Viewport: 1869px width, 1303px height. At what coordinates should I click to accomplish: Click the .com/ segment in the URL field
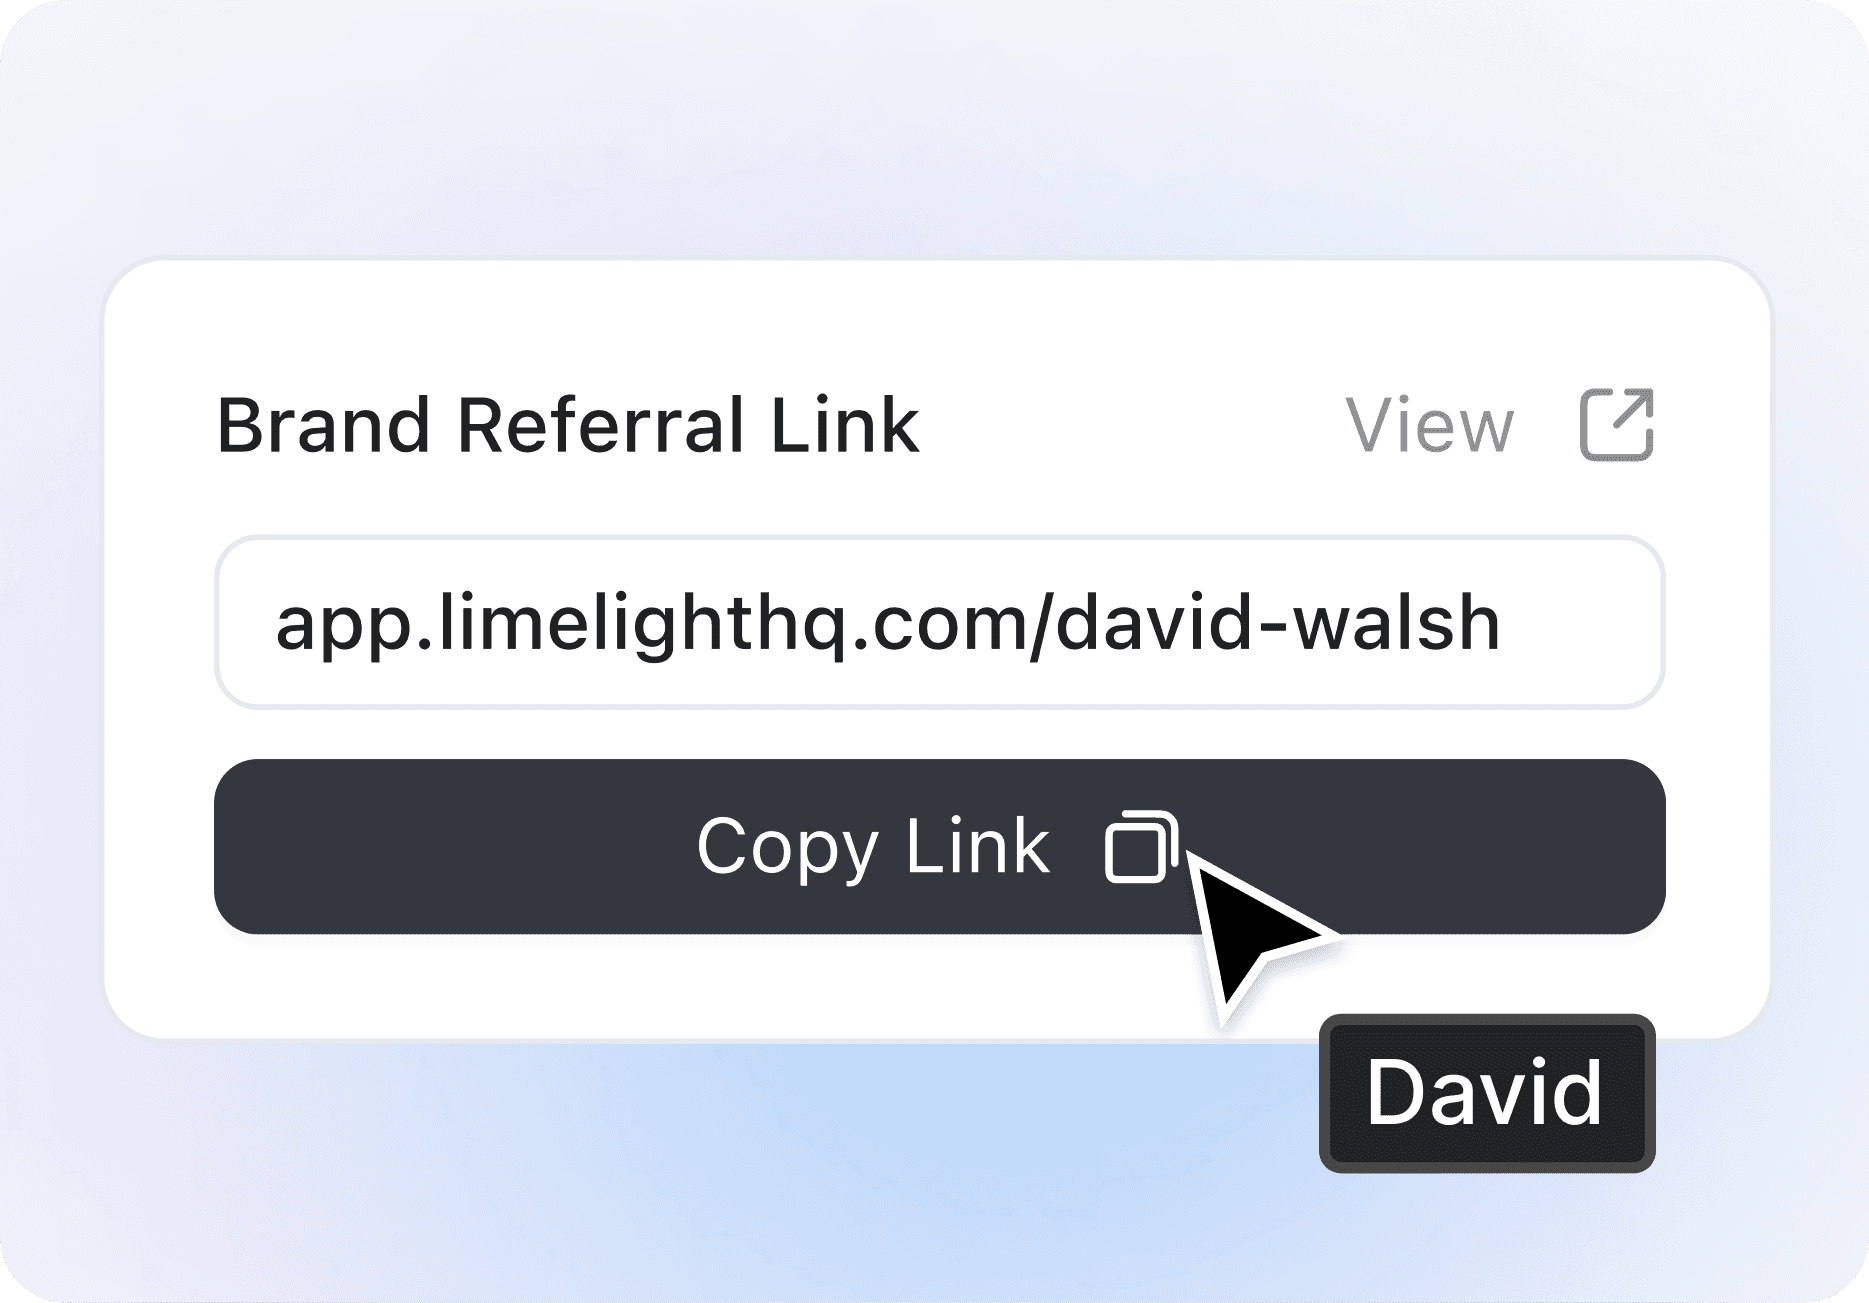coord(943,624)
